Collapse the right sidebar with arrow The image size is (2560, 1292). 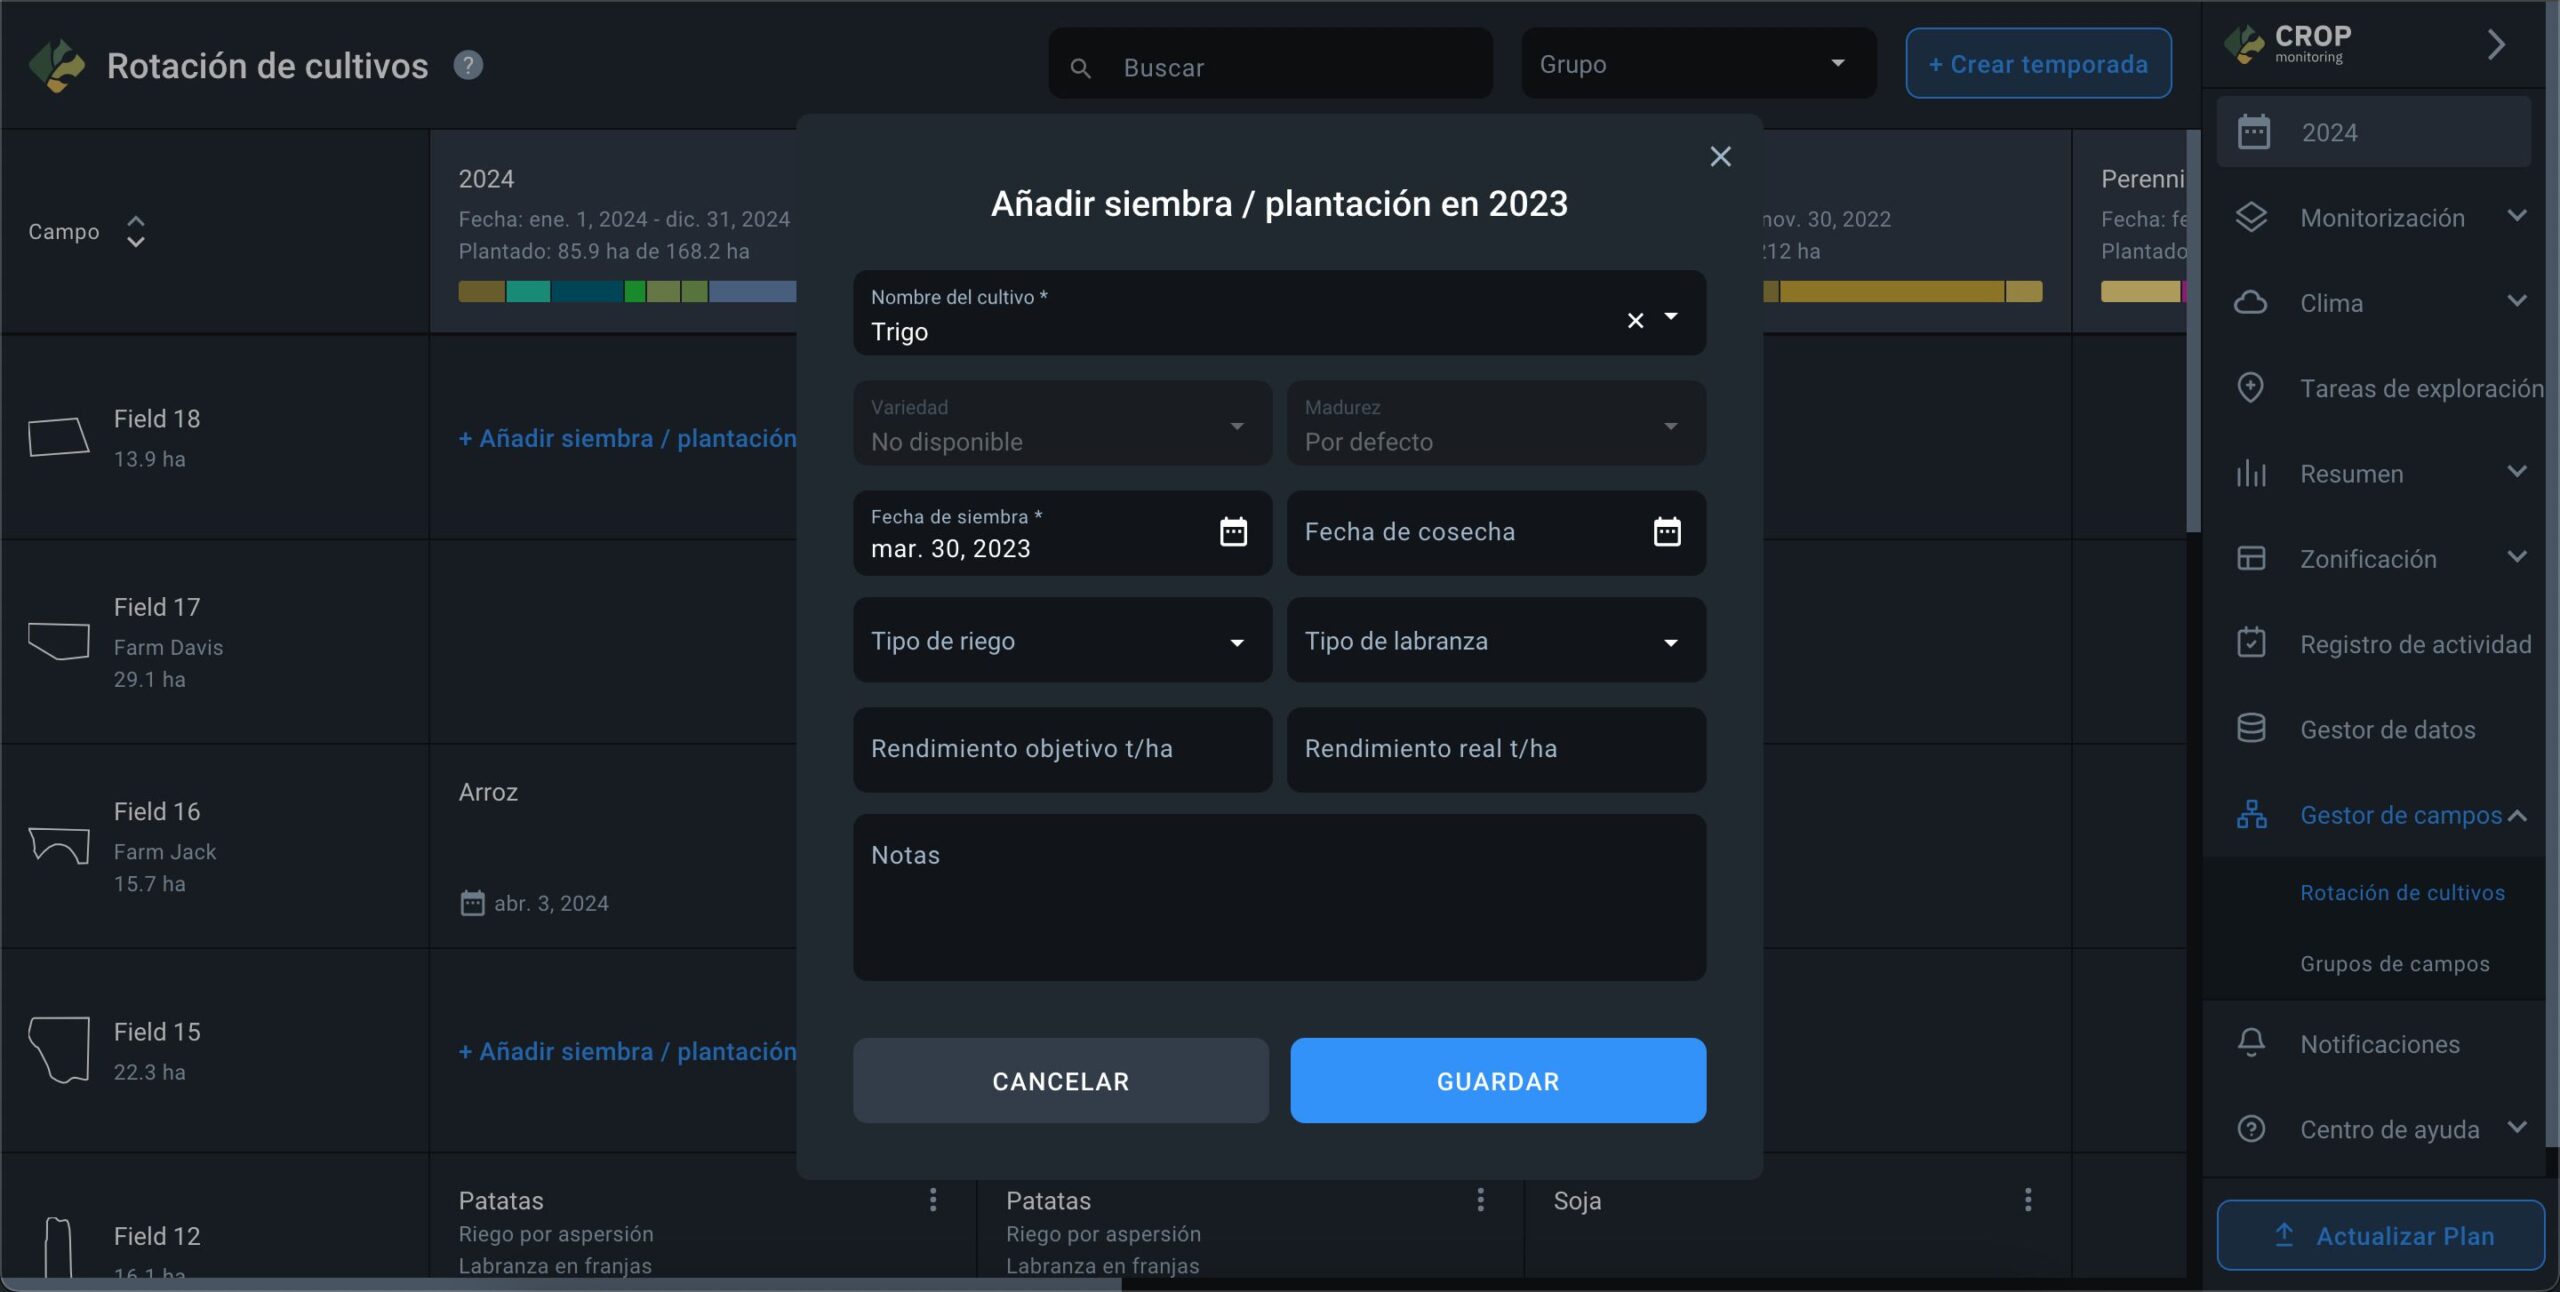point(2496,44)
